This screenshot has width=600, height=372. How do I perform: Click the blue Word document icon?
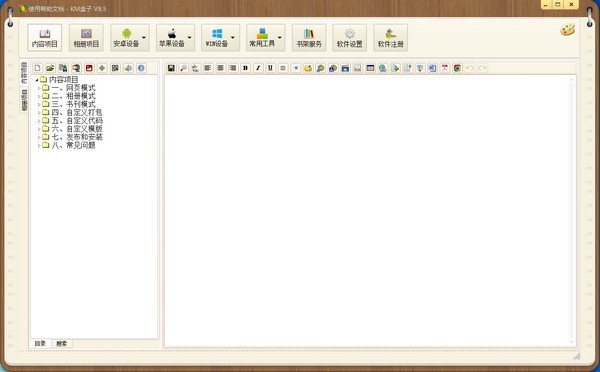[432, 68]
